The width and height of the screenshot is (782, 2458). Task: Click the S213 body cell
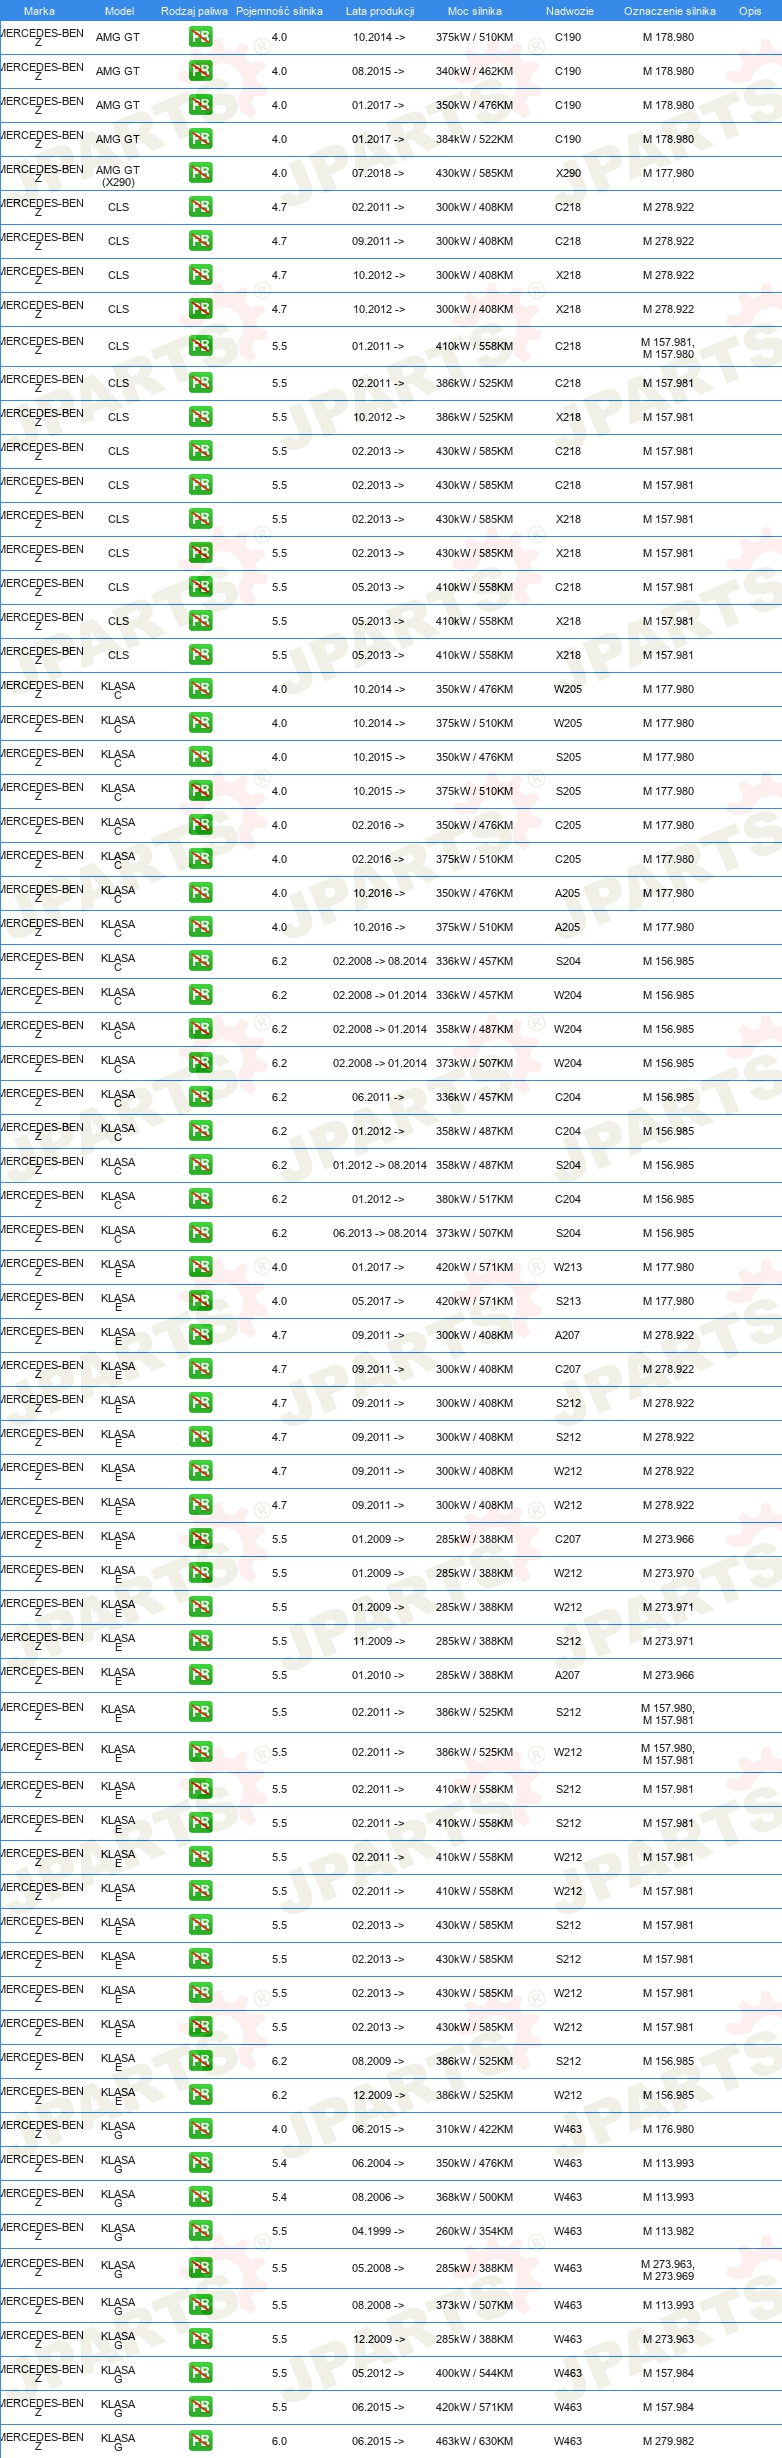(568, 1301)
